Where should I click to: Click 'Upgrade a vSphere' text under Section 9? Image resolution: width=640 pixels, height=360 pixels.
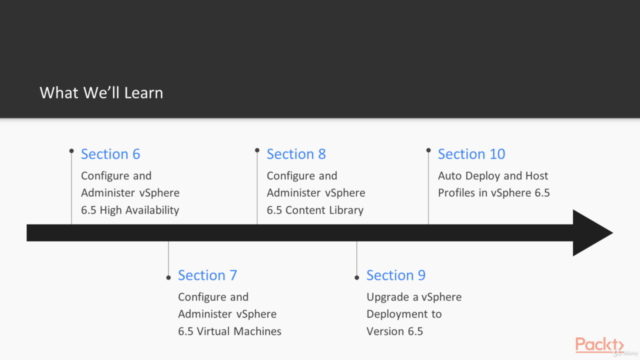pos(414,297)
